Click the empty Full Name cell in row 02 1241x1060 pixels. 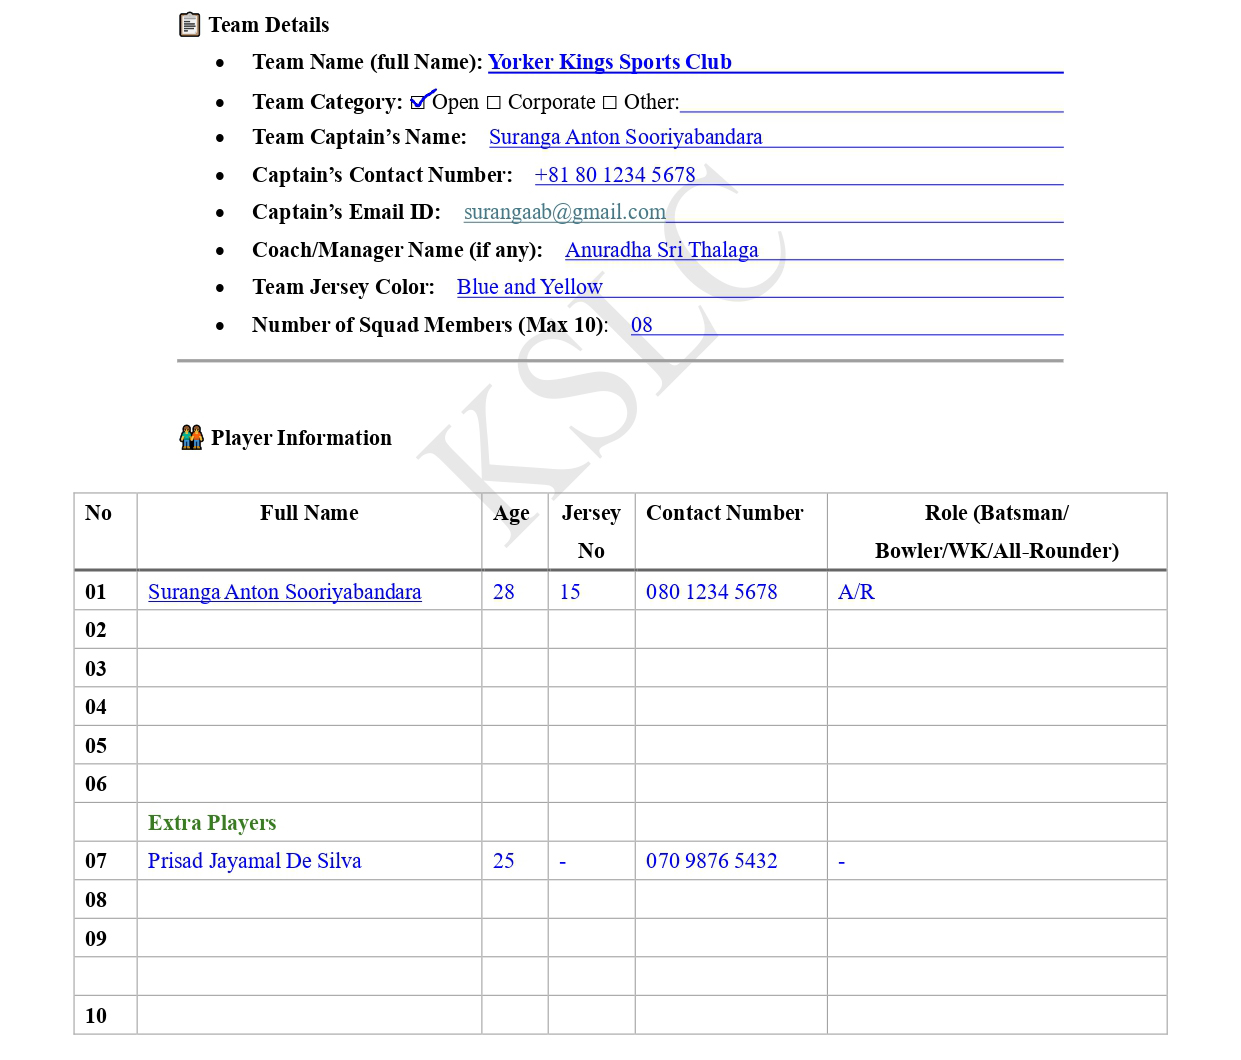point(309,630)
